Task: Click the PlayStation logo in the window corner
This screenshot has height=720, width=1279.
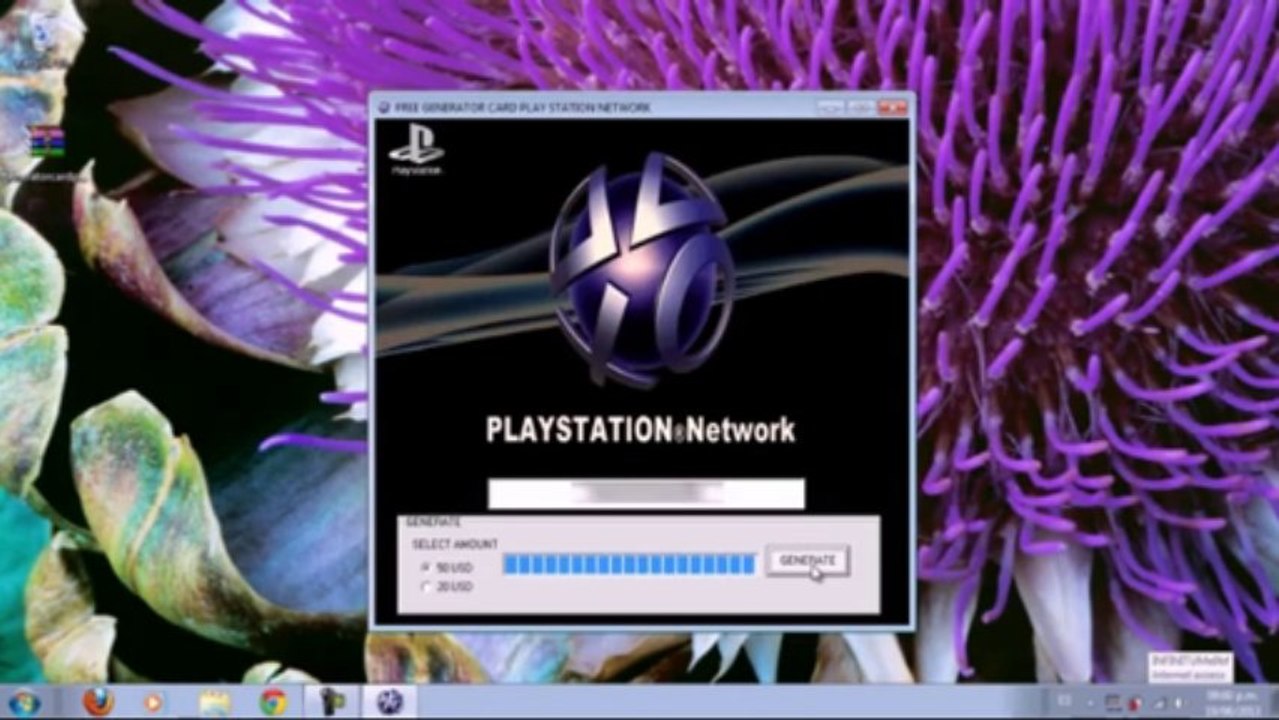Action: 416,148
